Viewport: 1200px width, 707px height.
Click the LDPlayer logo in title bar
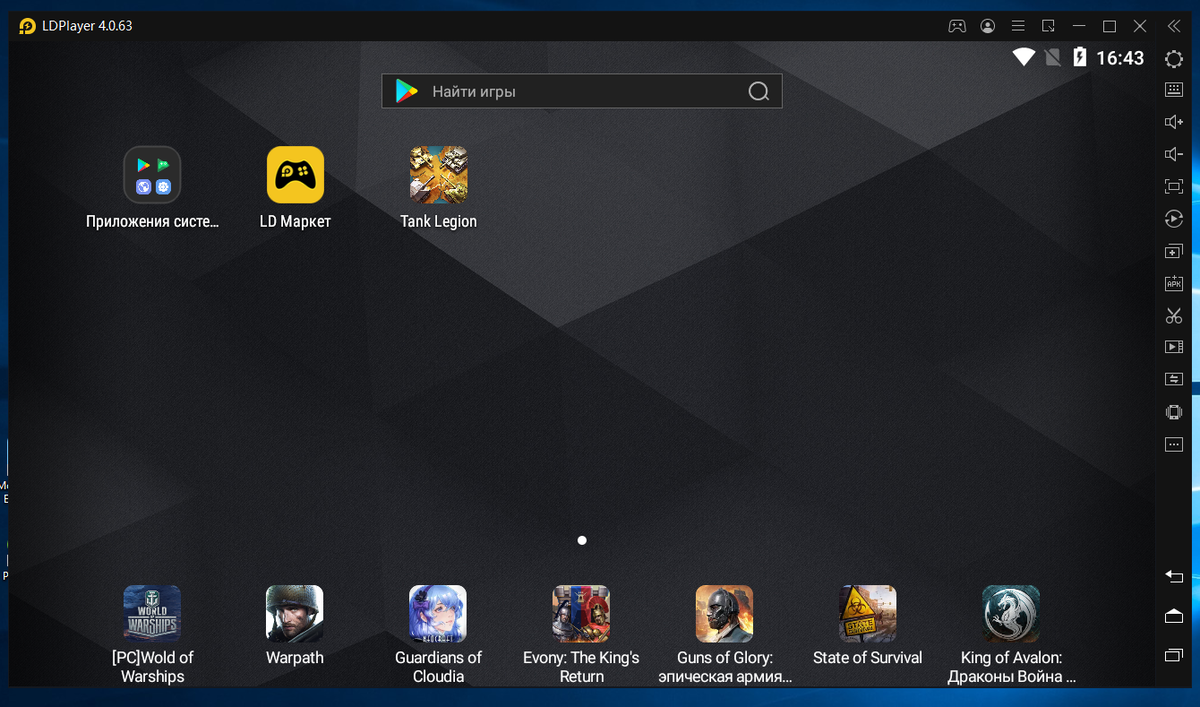(27, 26)
